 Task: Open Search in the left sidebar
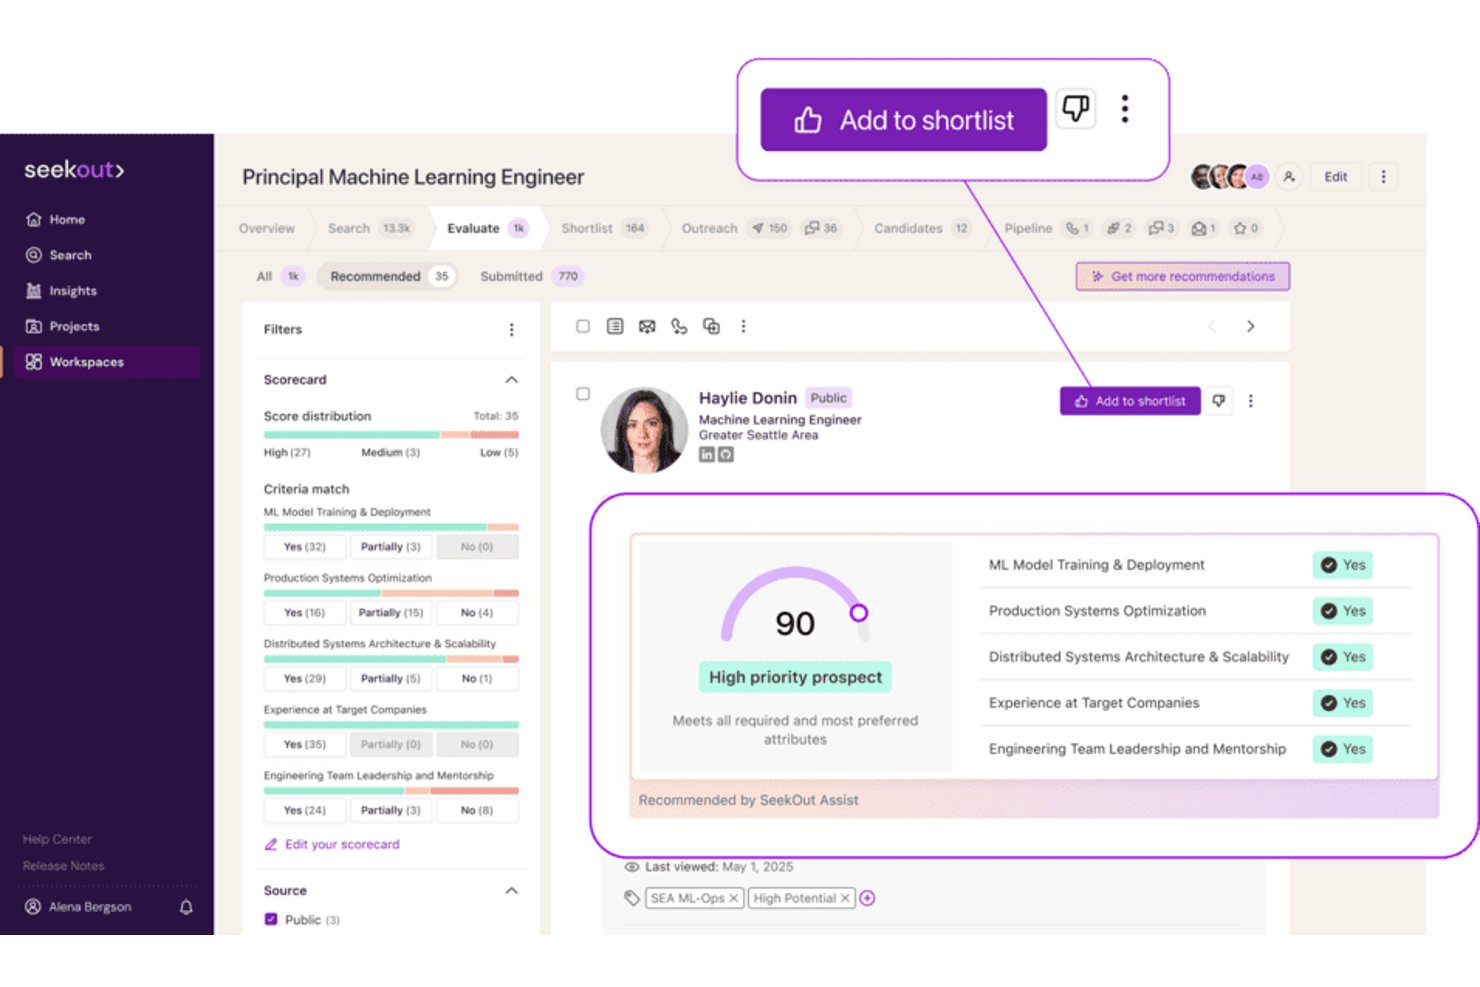[58, 255]
